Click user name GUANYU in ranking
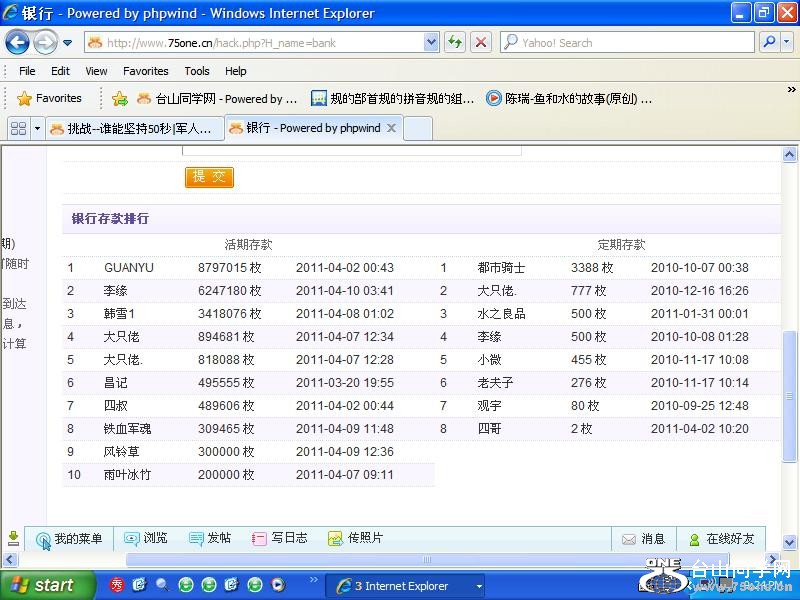Screen dimensions: 800x600 click(129, 268)
